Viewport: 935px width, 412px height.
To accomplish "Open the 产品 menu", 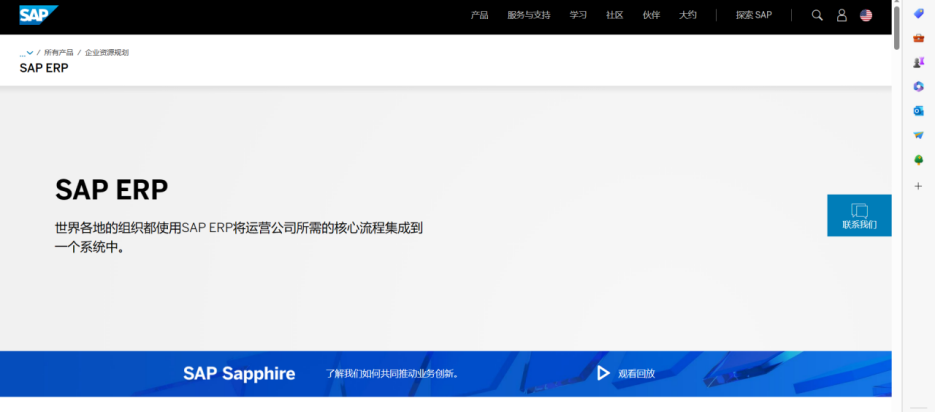I will pos(479,16).
